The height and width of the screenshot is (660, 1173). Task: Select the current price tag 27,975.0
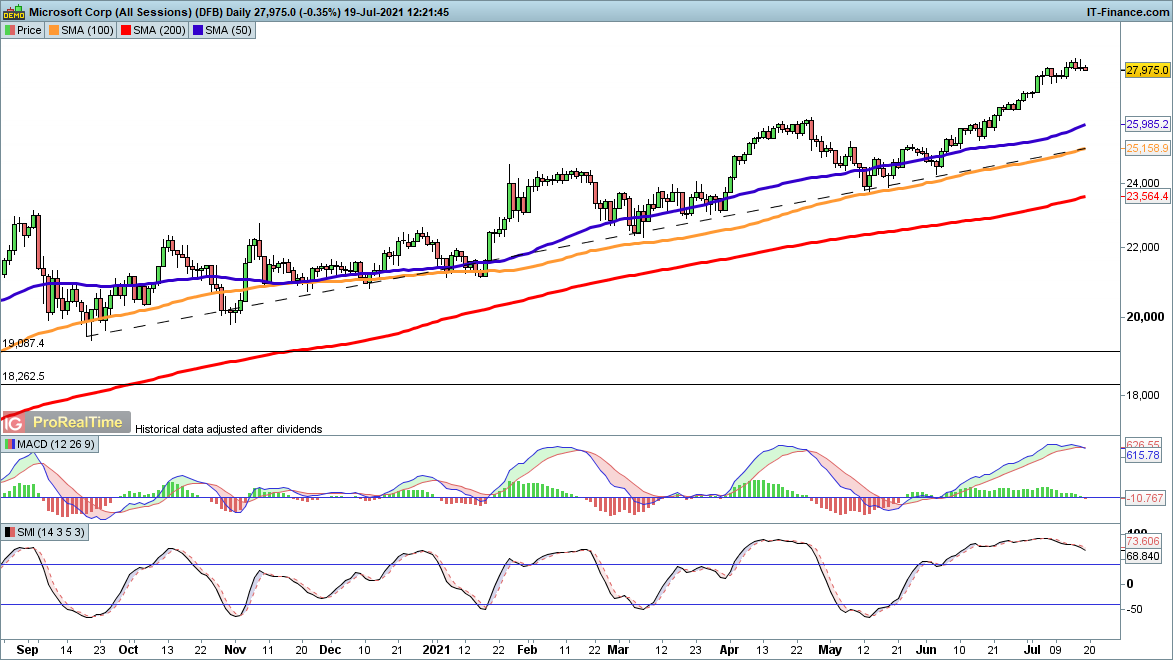[1147, 70]
